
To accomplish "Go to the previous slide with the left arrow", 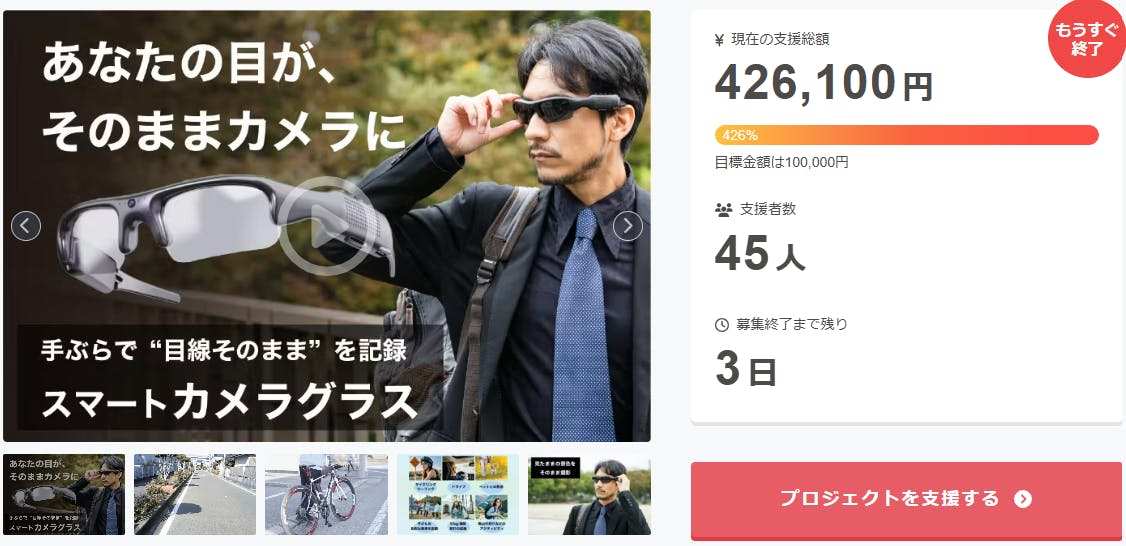I will tap(26, 226).
